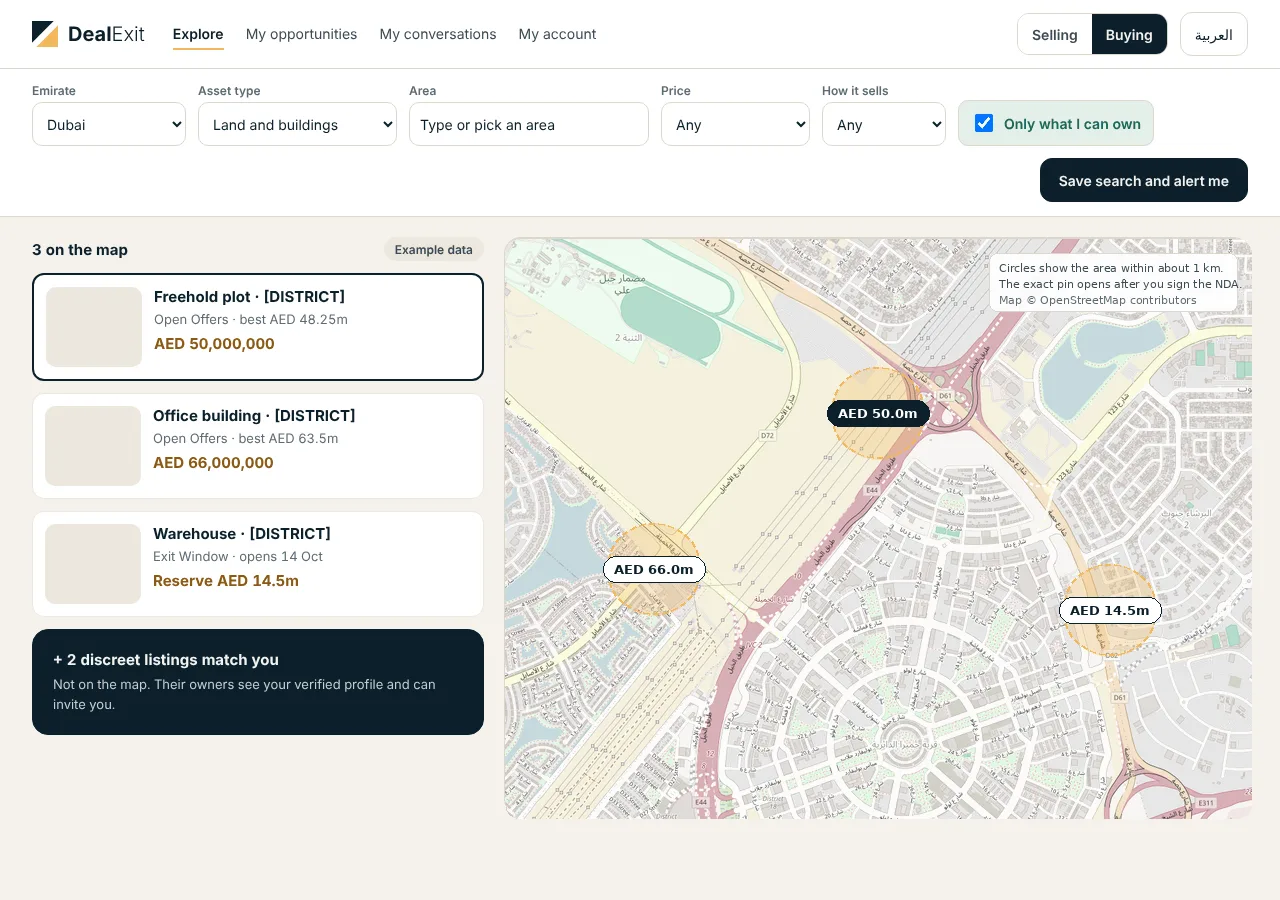Open the Office building listing card
Image resolution: width=1280 pixels, height=900 pixels.
[x=258, y=446]
